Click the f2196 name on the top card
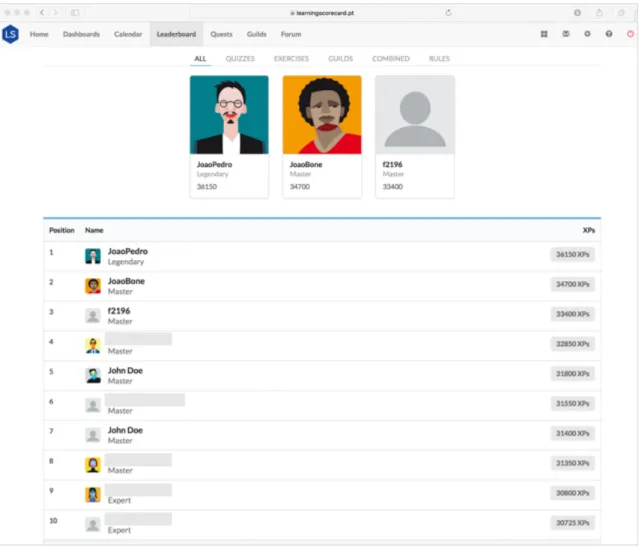 pos(392,165)
